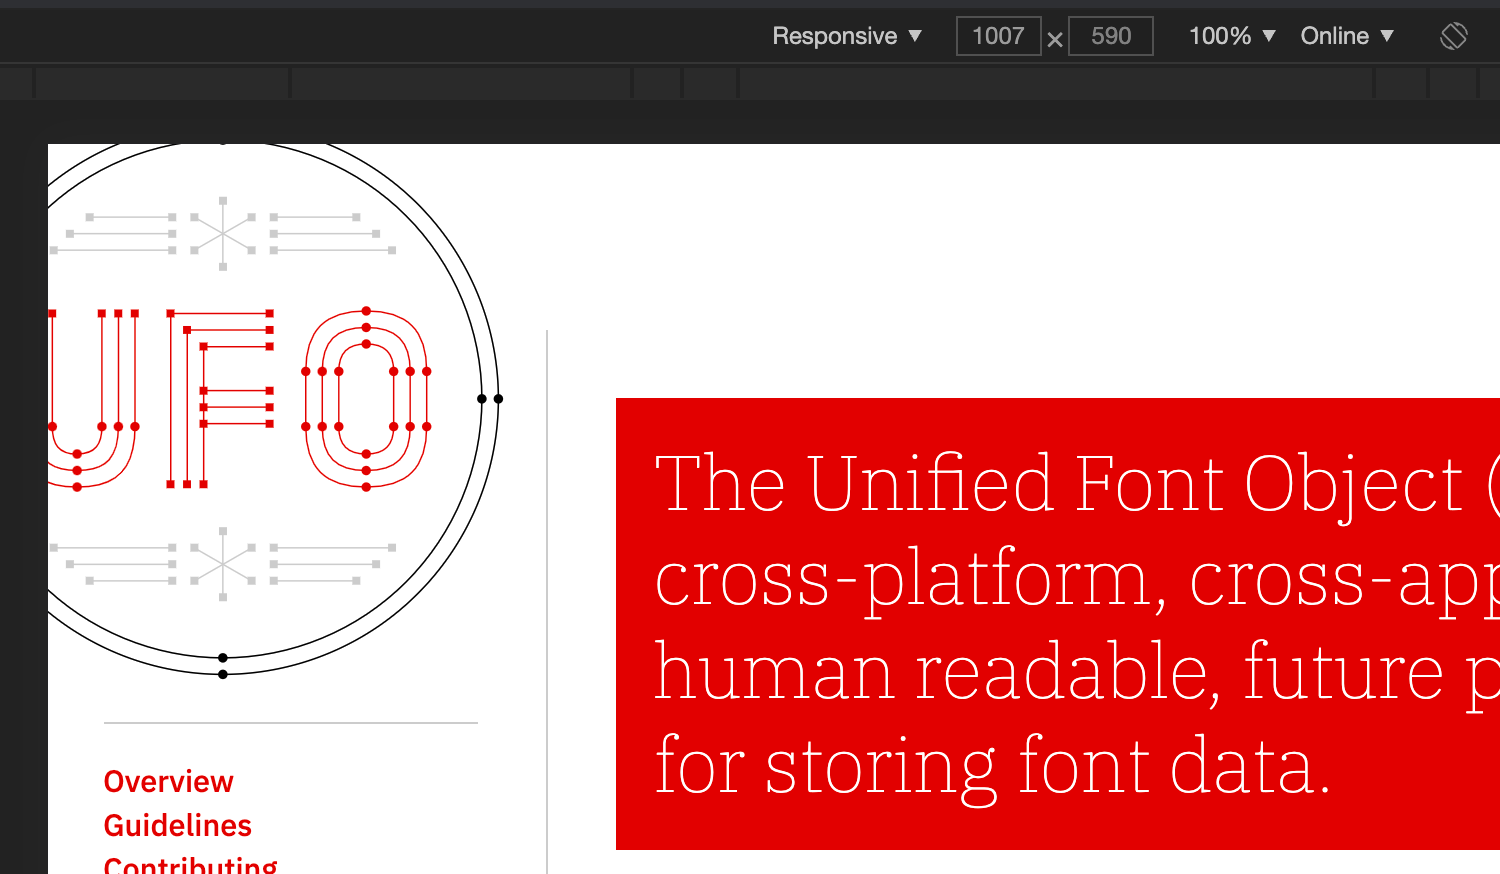Image resolution: width=1500 pixels, height=874 pixels.
Task: Select the leftmost browser tab
Action: coord(160,82)
